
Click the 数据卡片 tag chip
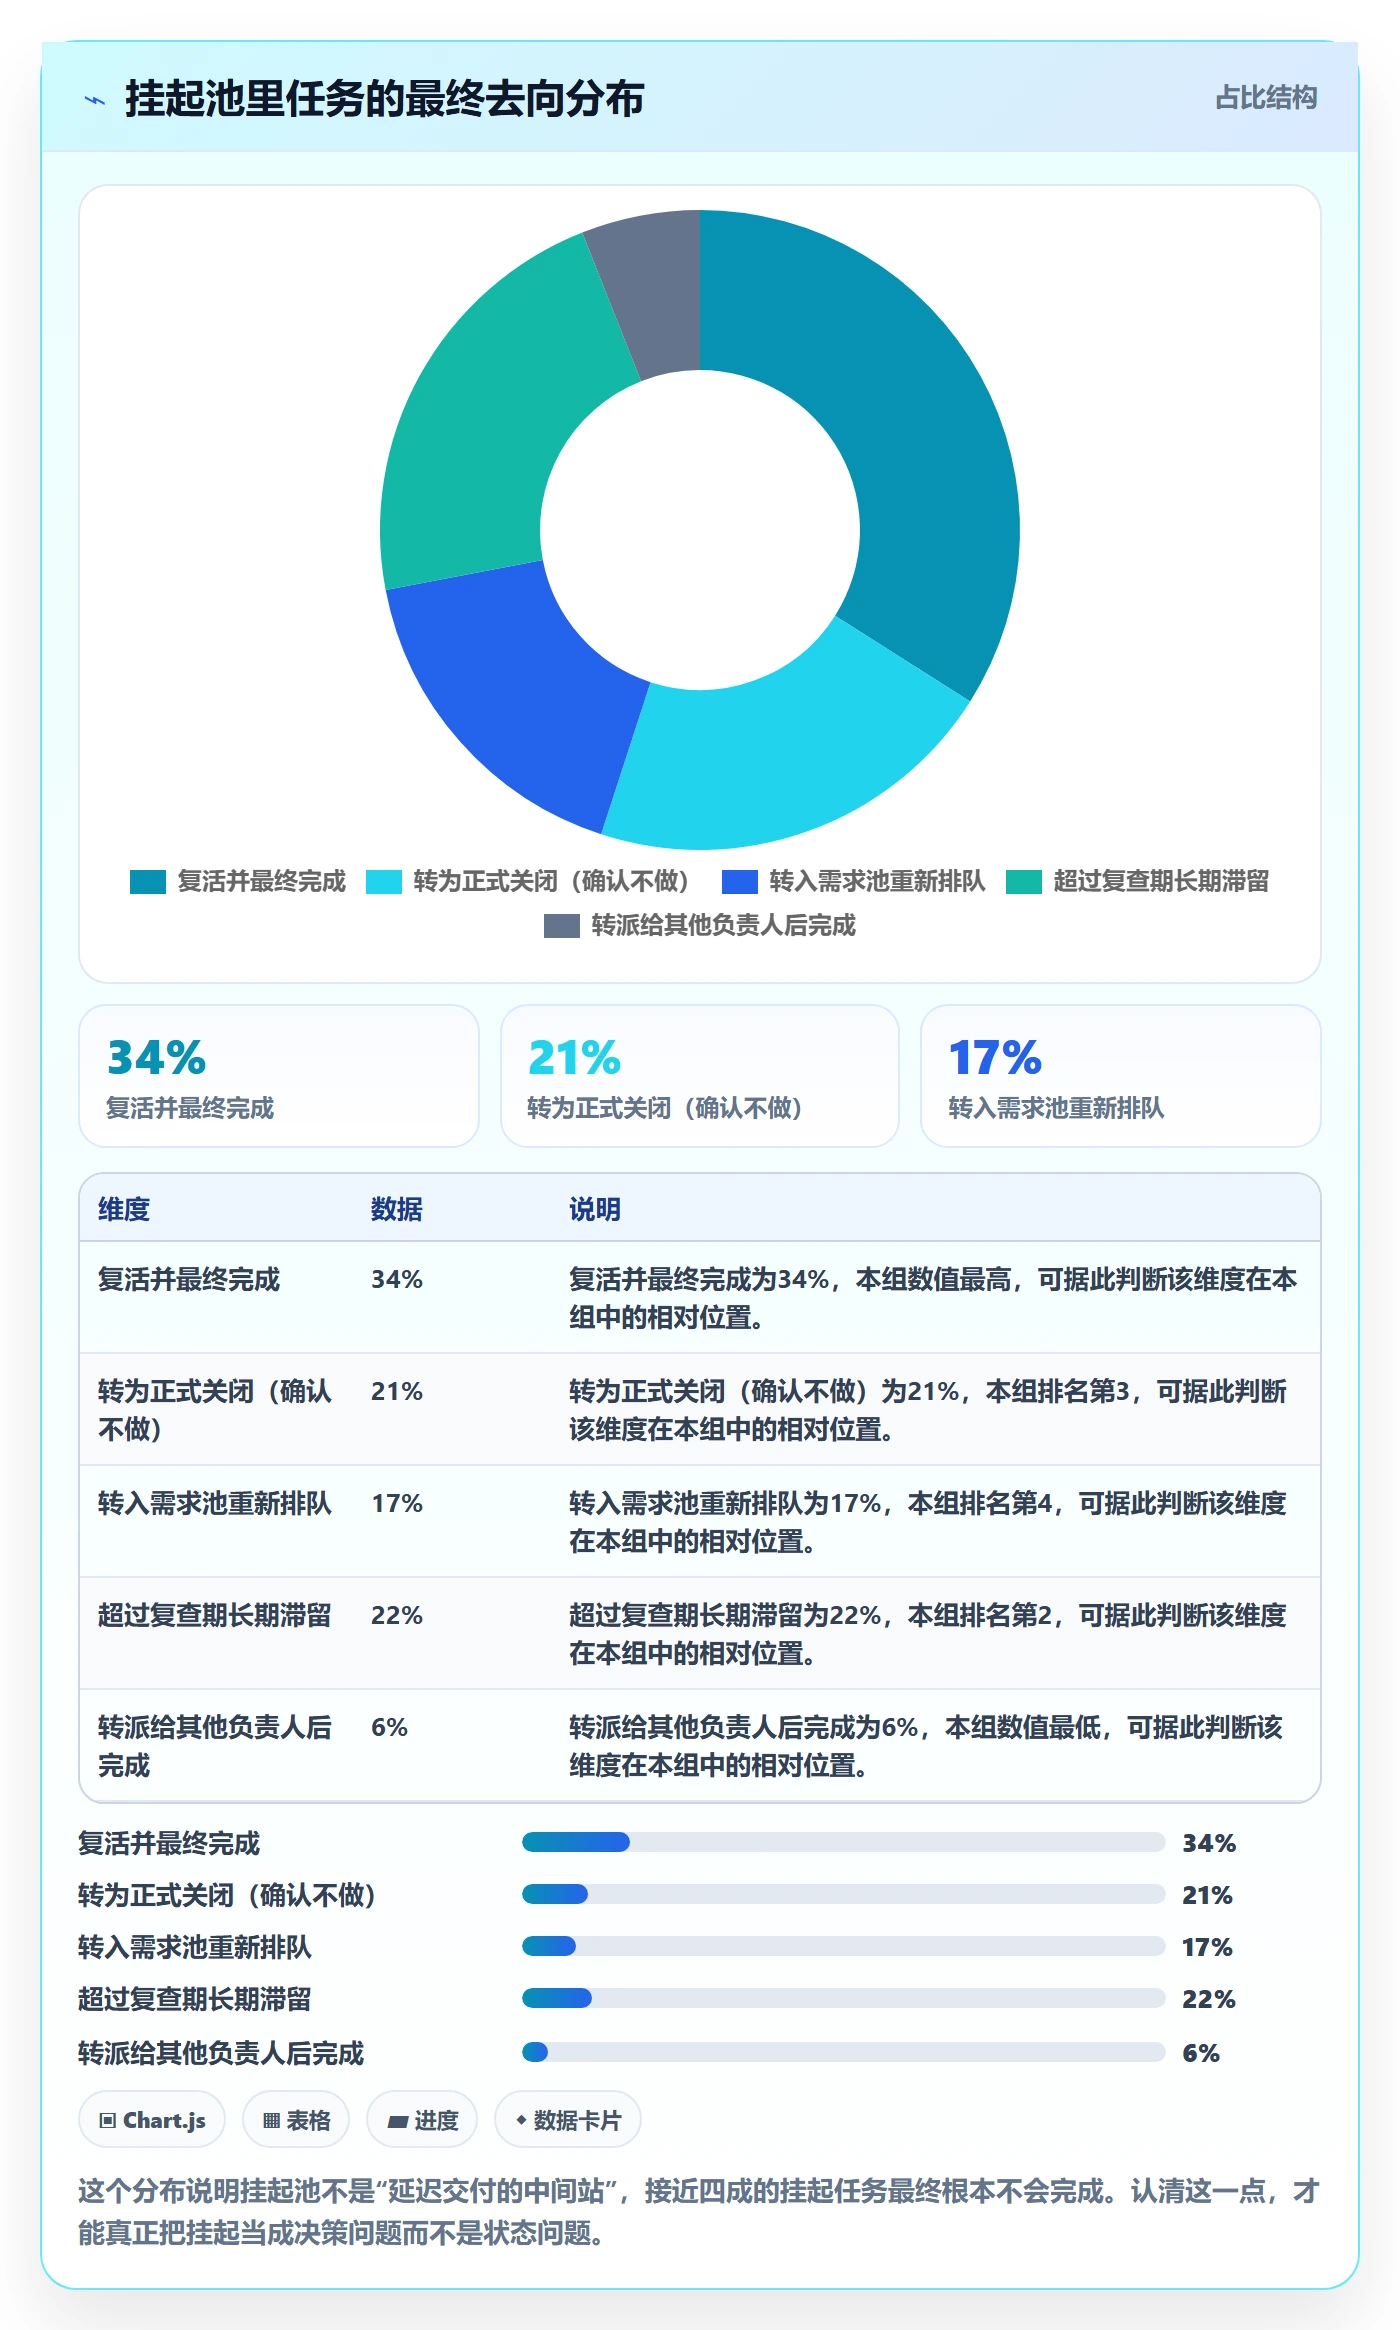[568, 2120]
